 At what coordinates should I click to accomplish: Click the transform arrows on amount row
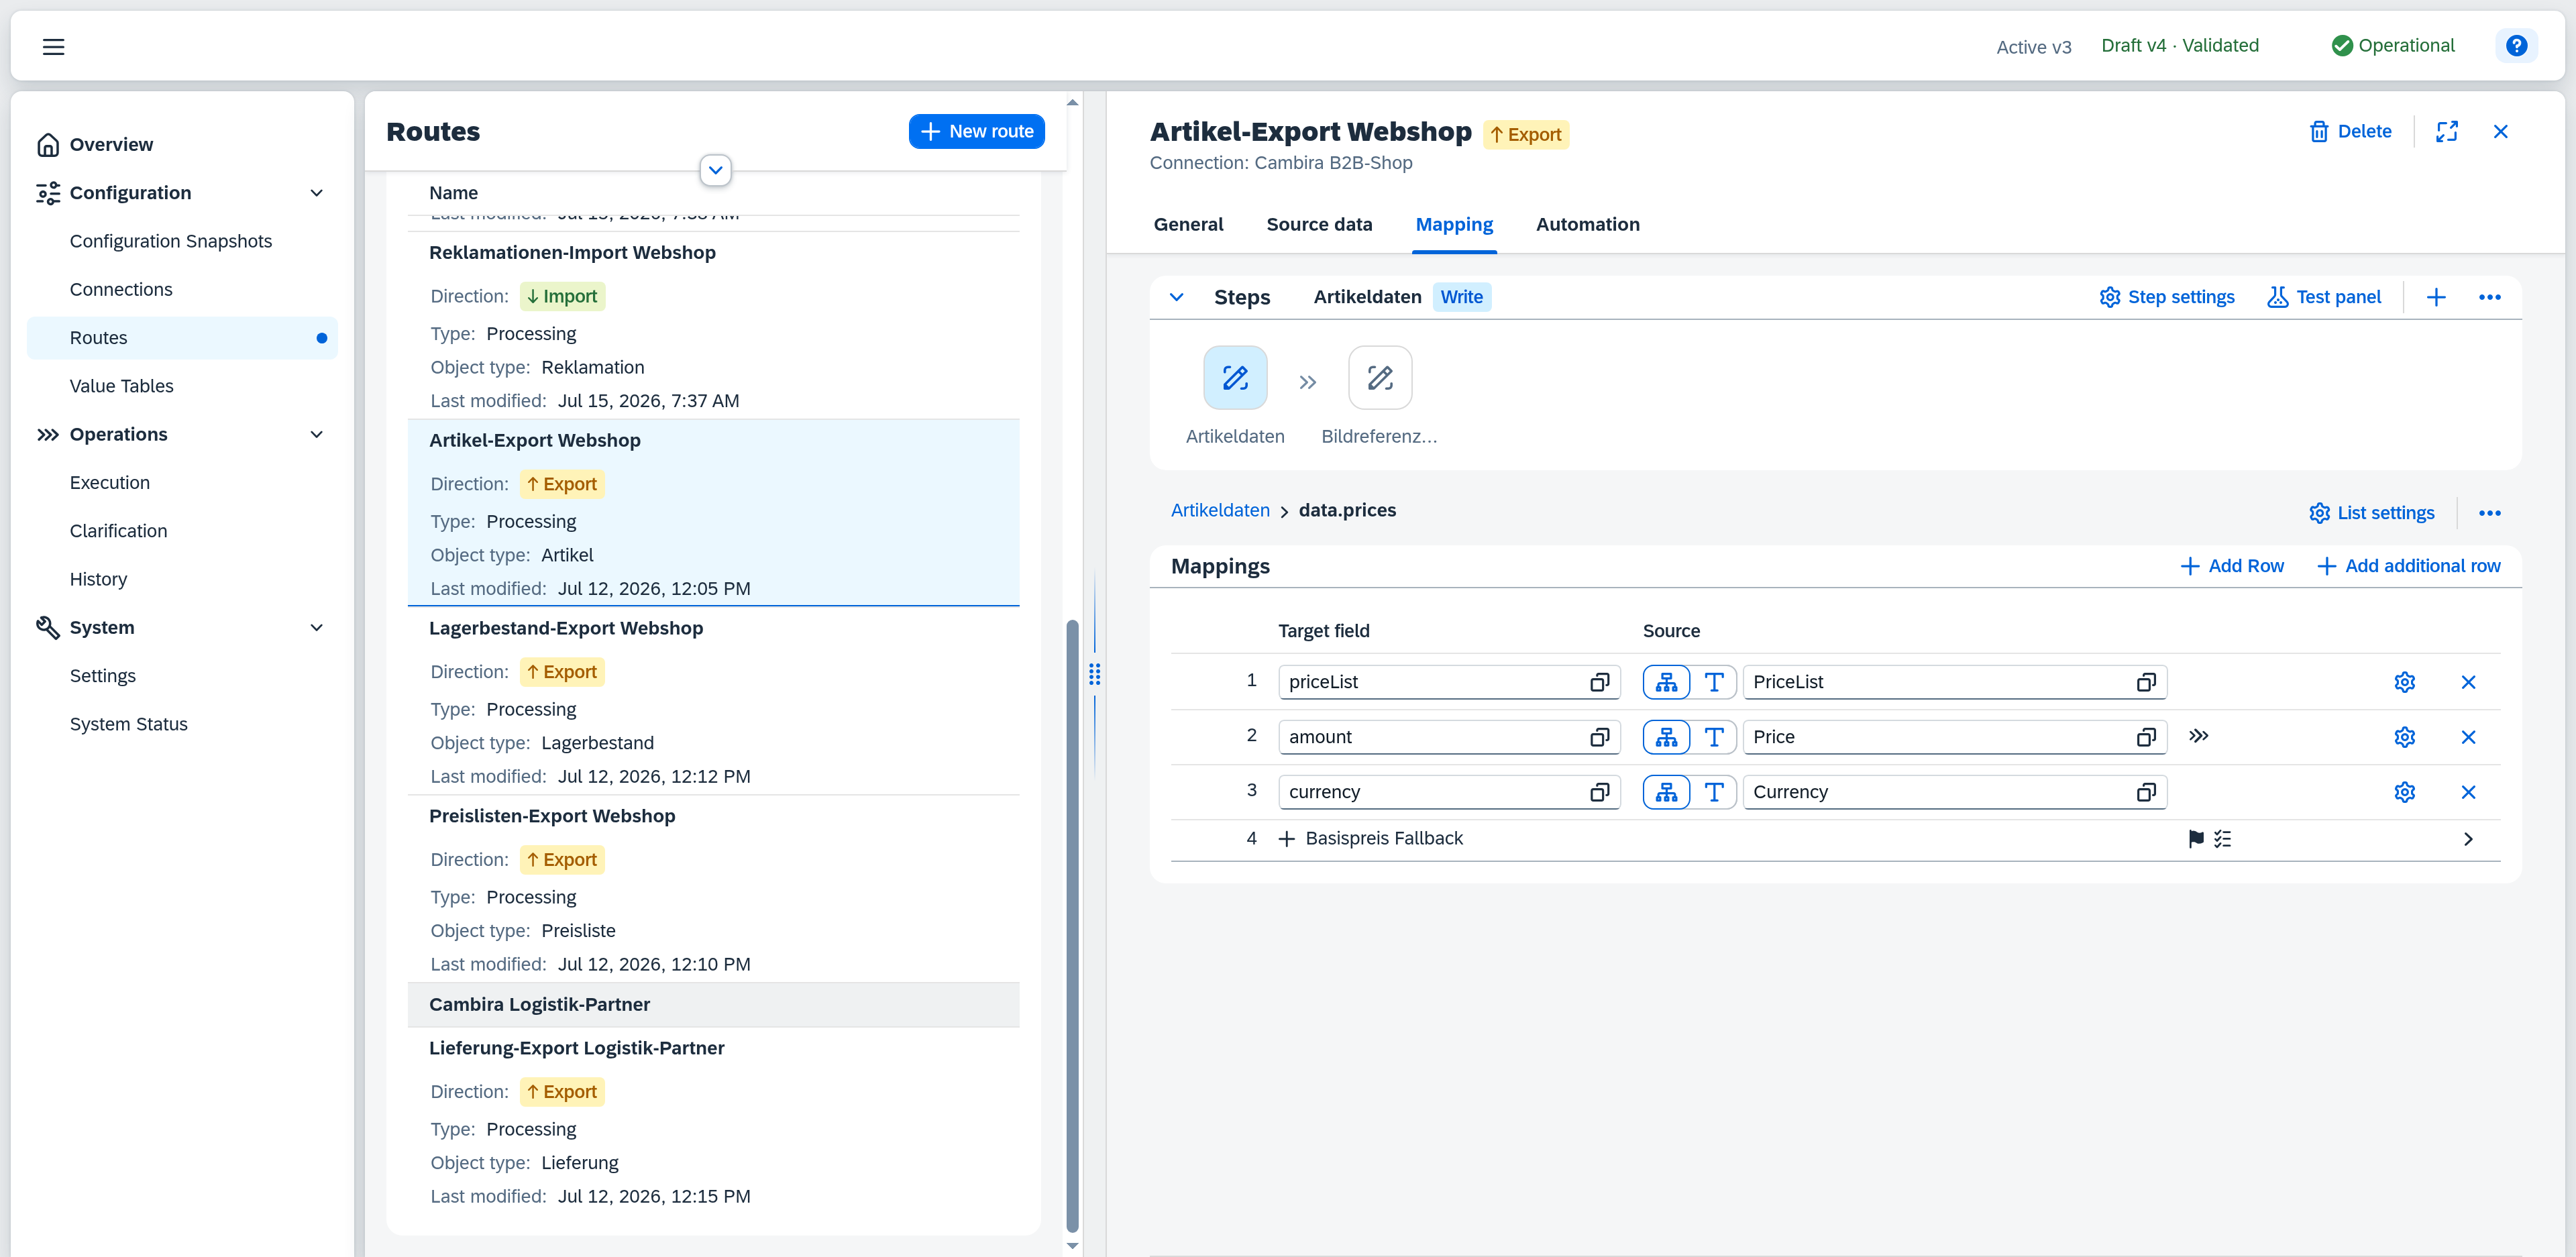click(2198, 736)
